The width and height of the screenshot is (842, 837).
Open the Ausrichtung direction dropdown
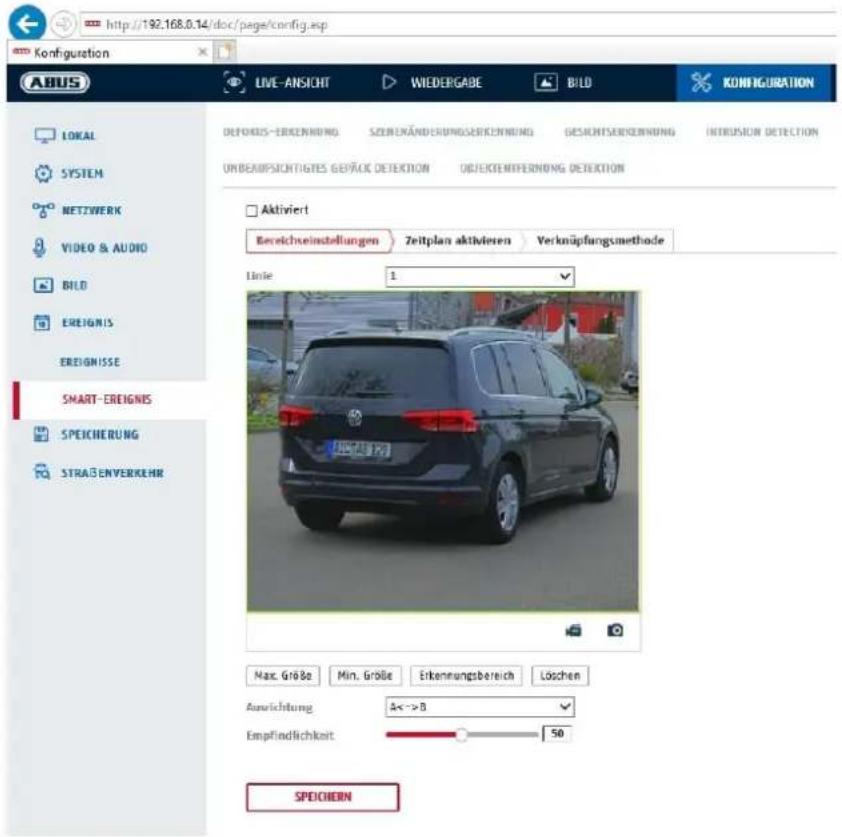(480, 707)
